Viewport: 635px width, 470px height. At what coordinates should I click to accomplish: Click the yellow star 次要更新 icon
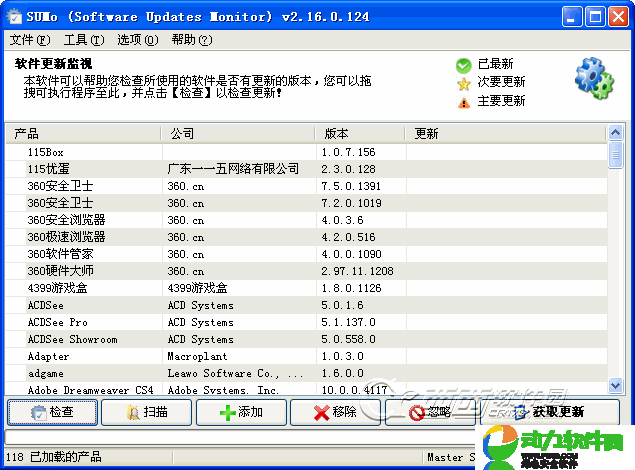tap(463, 83)
